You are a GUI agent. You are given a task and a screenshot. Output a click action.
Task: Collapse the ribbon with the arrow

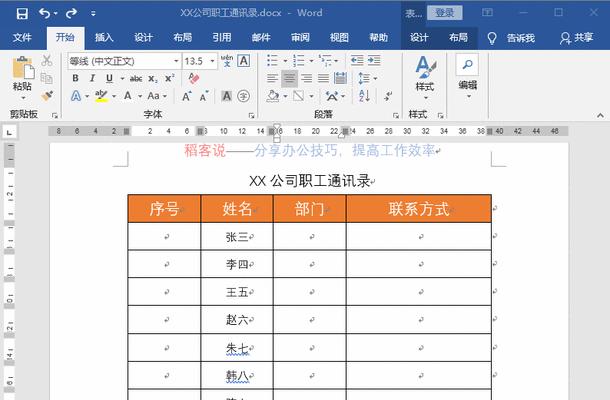click(600, 116)
